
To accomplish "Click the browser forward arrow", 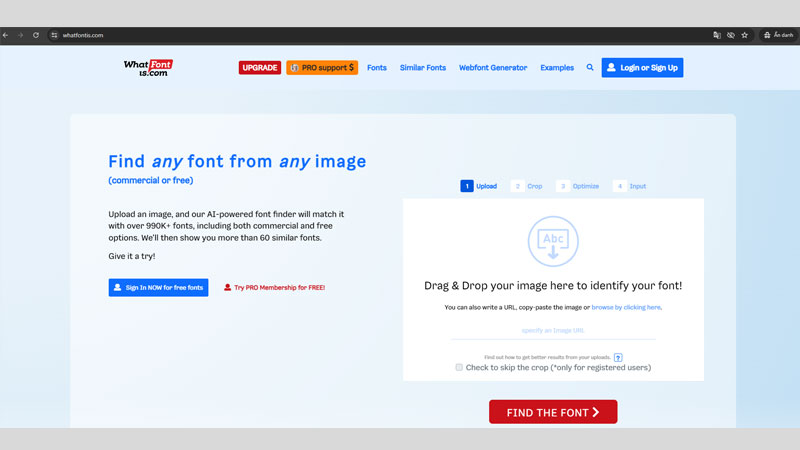I will [20, 35].
